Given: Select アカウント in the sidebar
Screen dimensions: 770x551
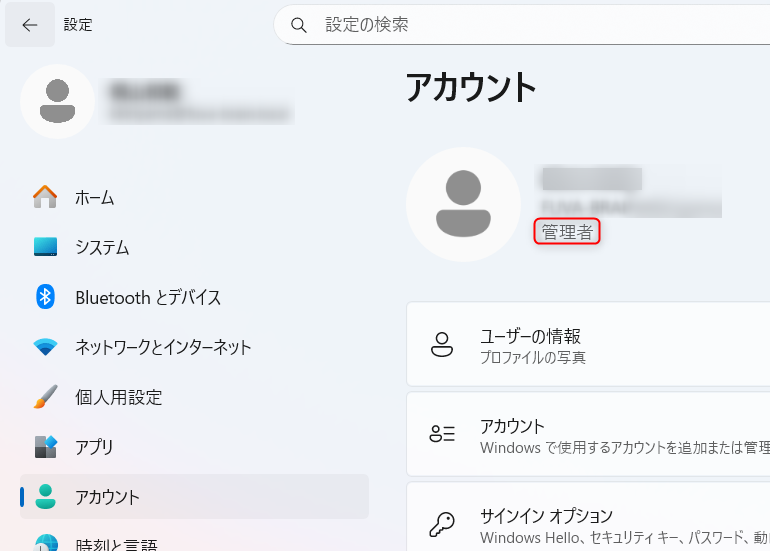Looking at the screenshot, I should click(194, 496).
